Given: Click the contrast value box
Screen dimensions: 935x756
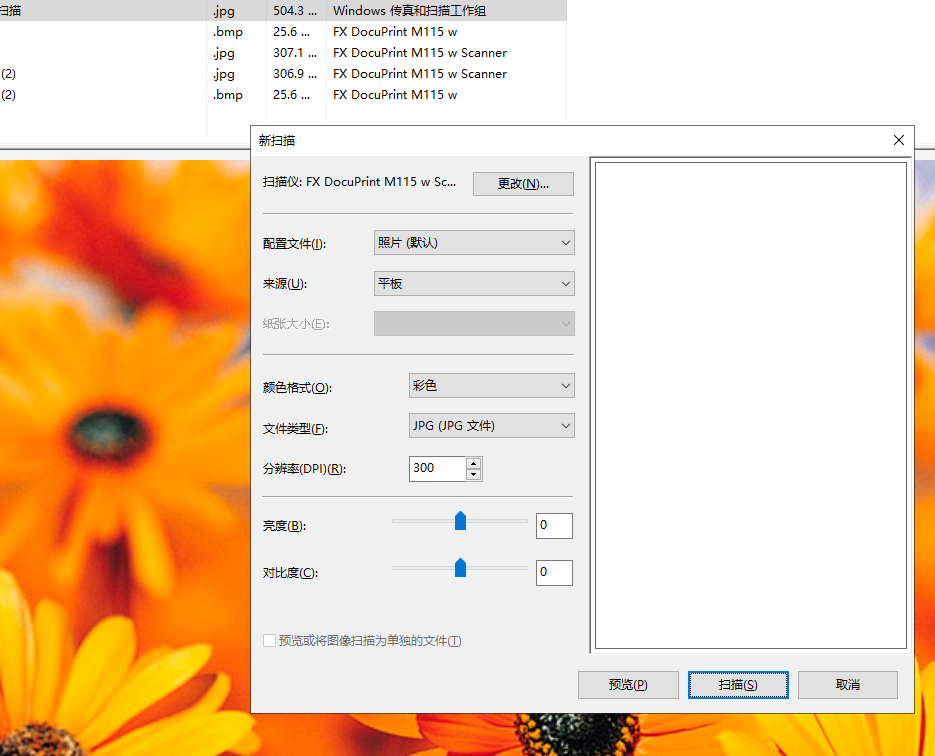Looking at the screenshot, I should [x=554, y=572].
